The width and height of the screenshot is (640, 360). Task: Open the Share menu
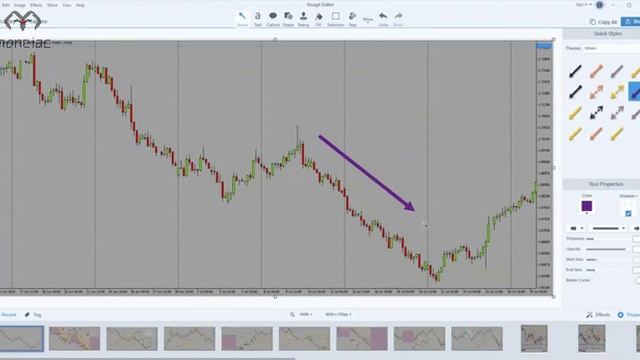52,5
